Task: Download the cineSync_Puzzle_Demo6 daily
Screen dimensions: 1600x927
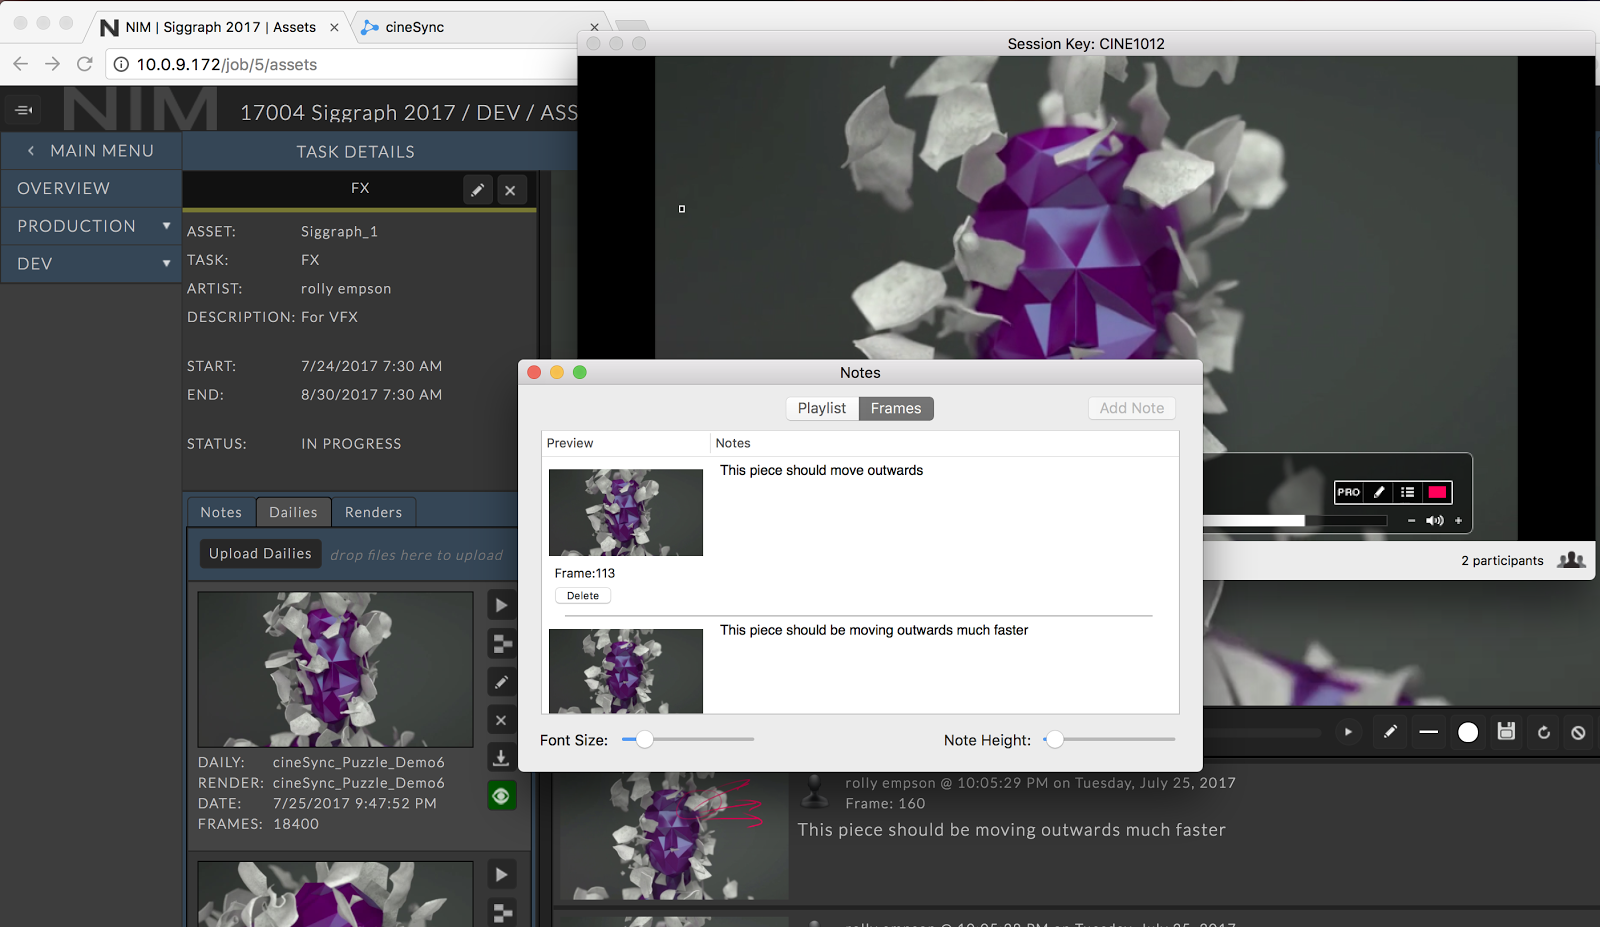Action: tap(501, 758)
